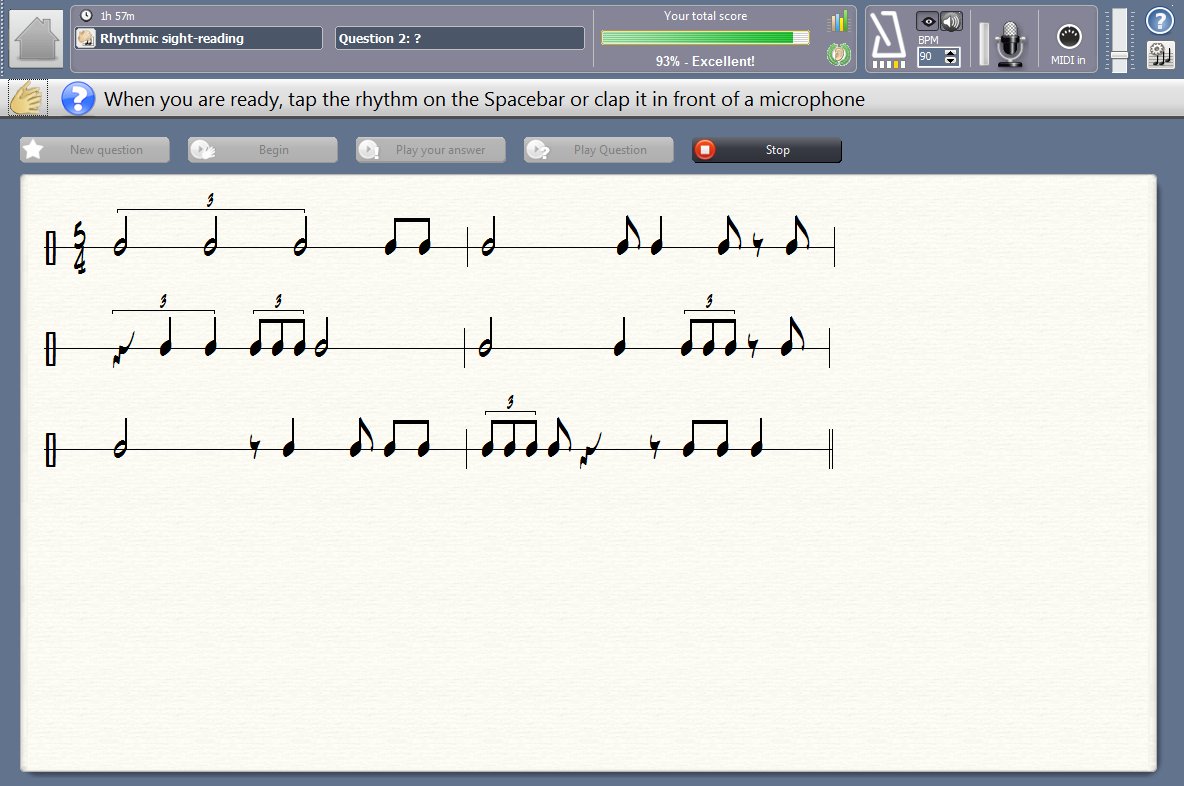The image size is (1184, 786).
Task: Toggle the metronome speaker sound button
Action: click(x=950, y=21)
